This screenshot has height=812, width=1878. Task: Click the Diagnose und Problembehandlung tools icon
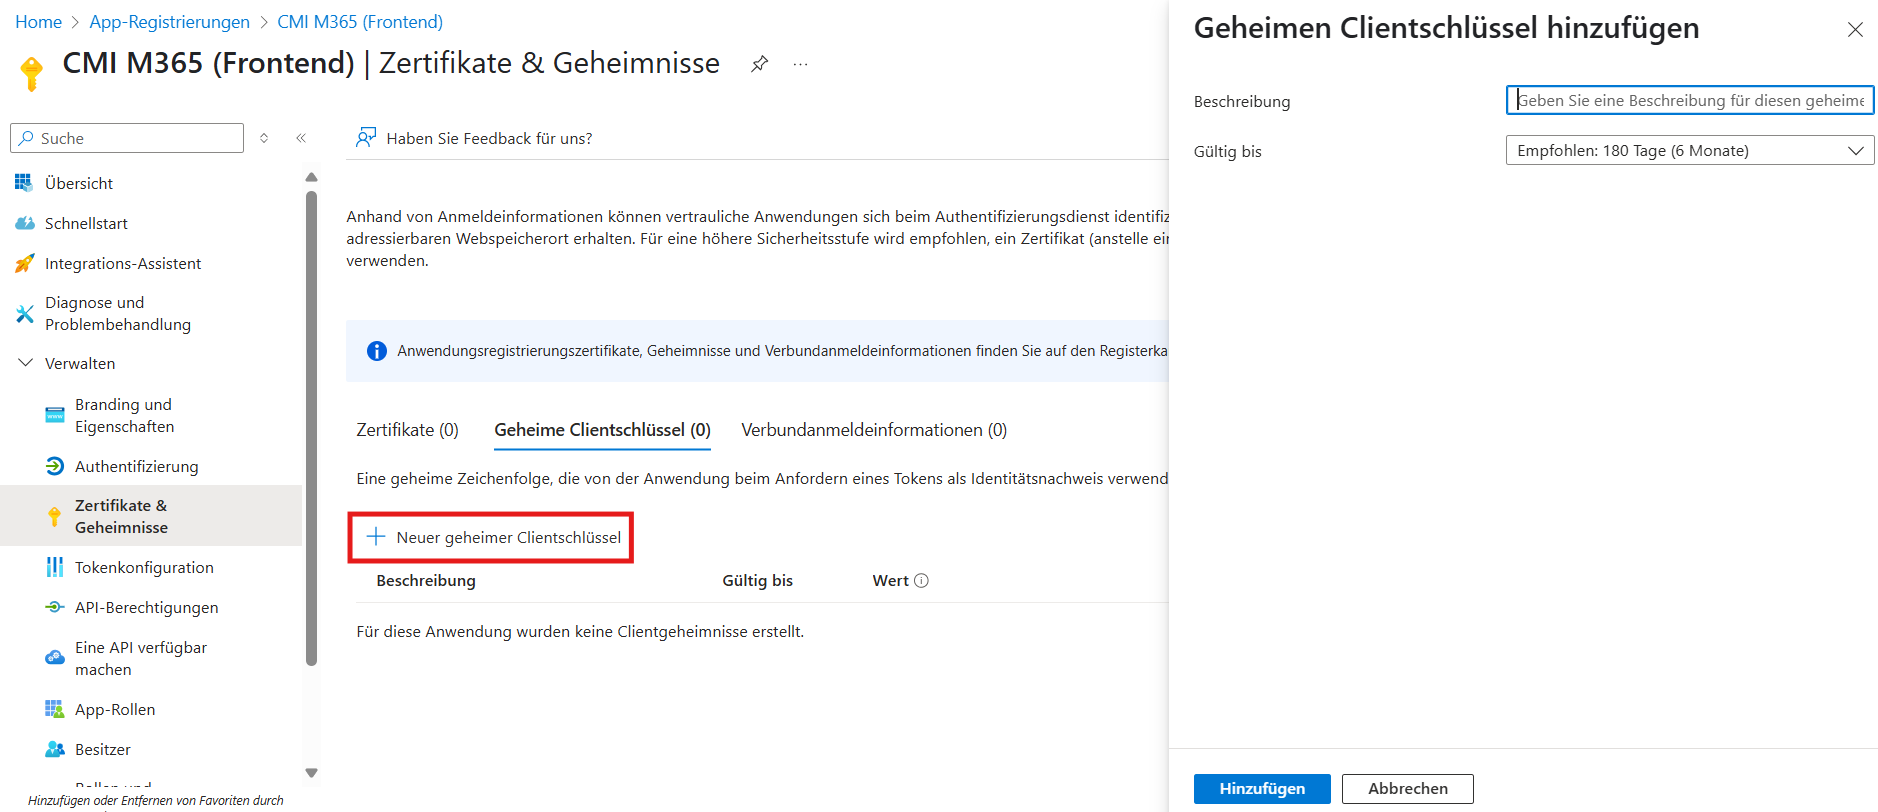coord(24,314)
